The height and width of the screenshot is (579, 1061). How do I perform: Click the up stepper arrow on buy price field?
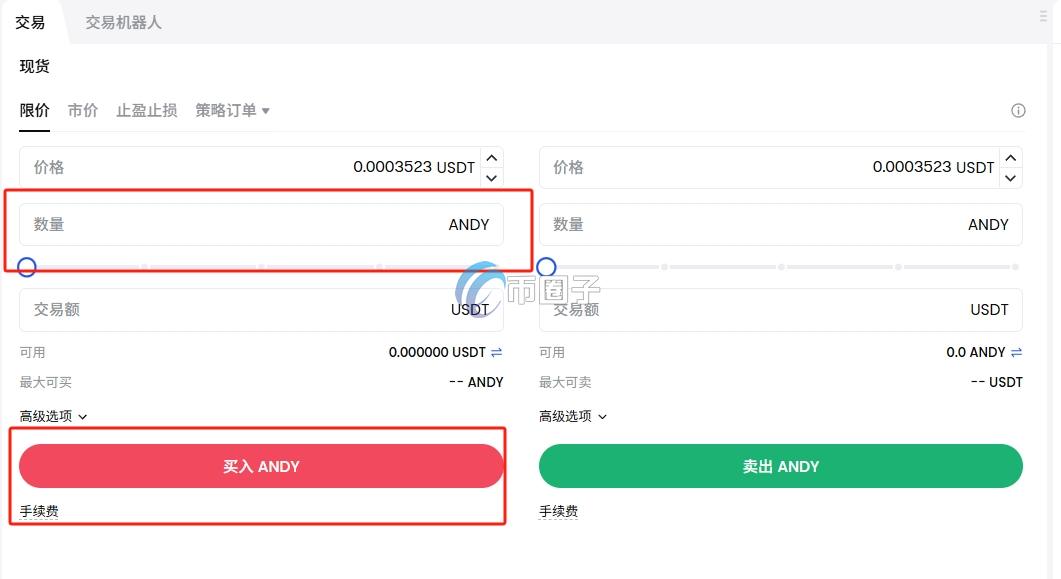[x=491, y=157]
